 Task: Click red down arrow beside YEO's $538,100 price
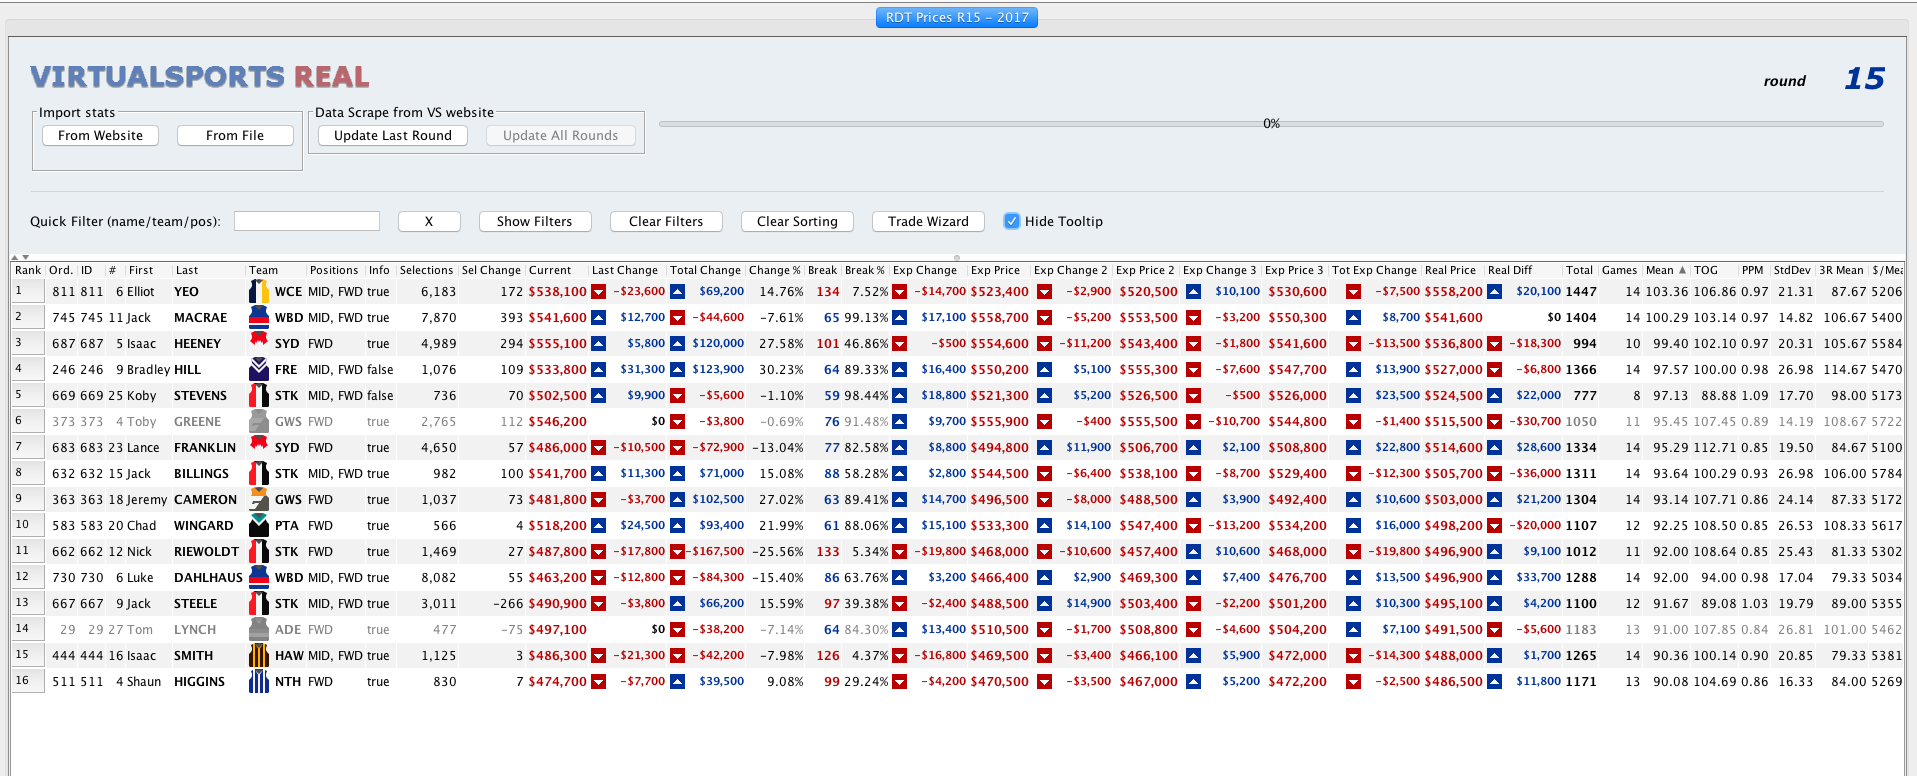(598, 292)
